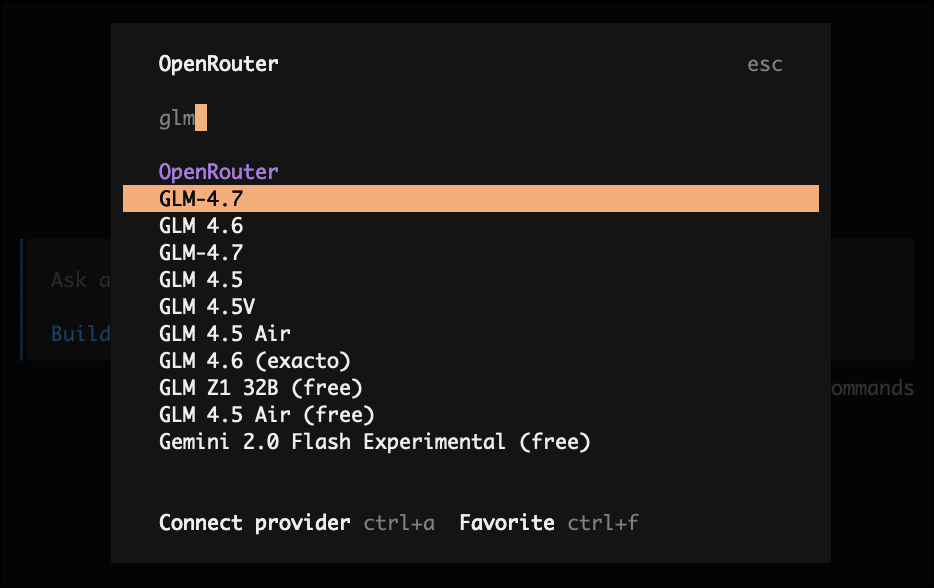
Task: Click the ctrl+f shortcut hint
Action: (603, 523)
